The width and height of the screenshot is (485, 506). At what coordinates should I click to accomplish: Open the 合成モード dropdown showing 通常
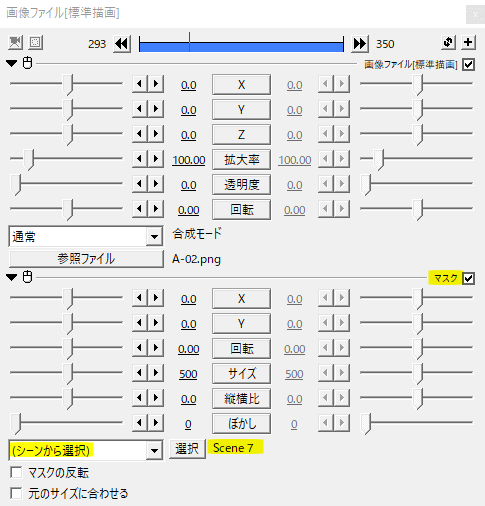(86, 237)
